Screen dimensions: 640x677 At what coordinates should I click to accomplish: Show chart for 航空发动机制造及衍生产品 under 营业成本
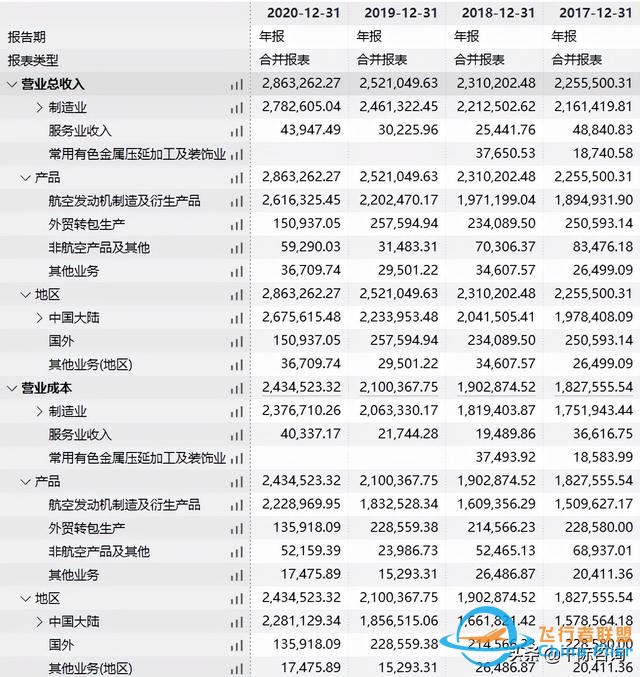237,505
